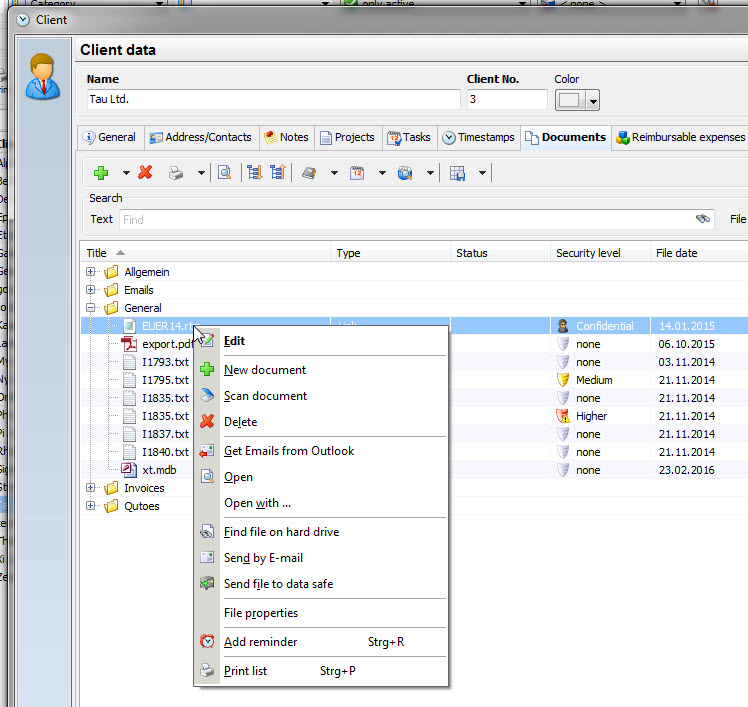Viewport: 748px width, 707px height.
Task: Expand the Allgemein folder tree node
Action: pyautogui.click(x=91, y=272)
